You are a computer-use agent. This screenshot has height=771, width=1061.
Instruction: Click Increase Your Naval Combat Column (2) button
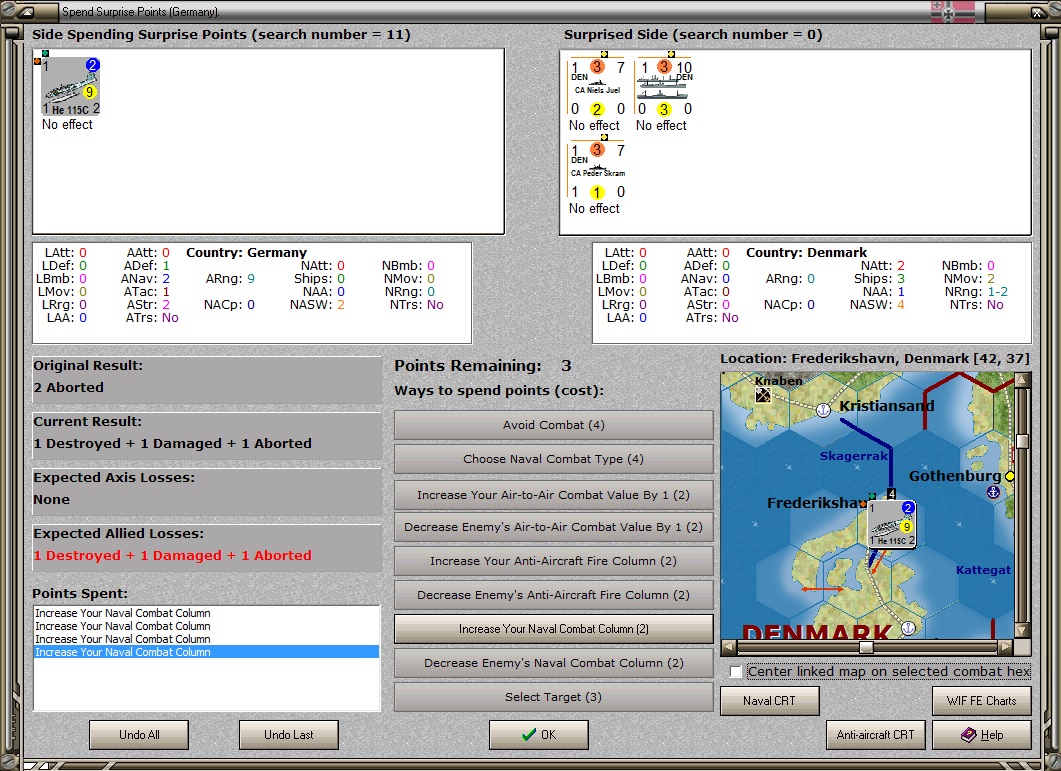(554, 629)
